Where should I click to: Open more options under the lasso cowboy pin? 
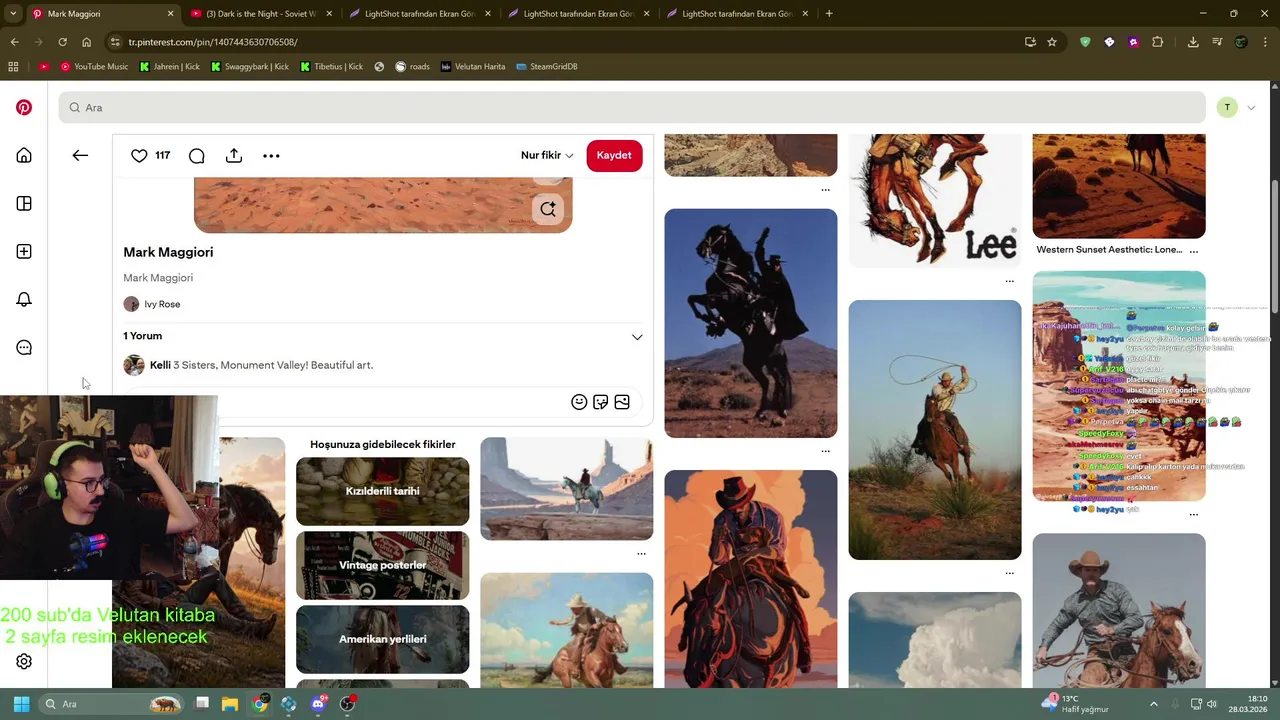1009,573
